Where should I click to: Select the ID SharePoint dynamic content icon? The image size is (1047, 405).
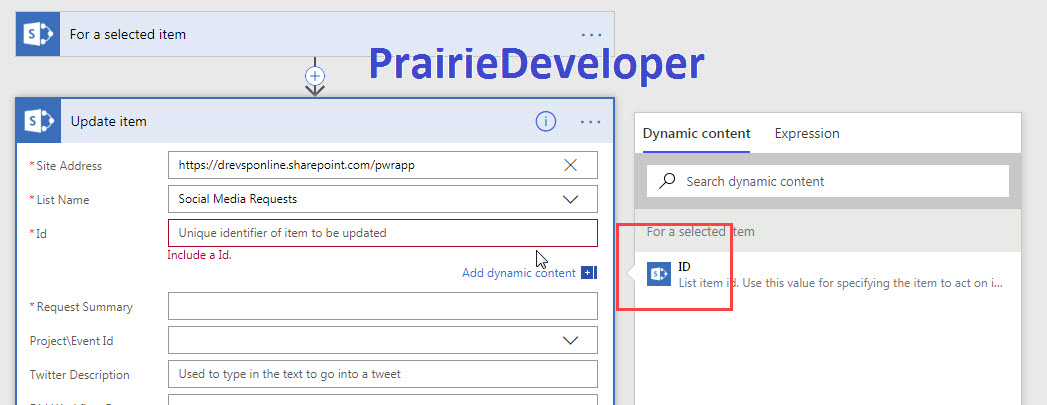(658, 274)
